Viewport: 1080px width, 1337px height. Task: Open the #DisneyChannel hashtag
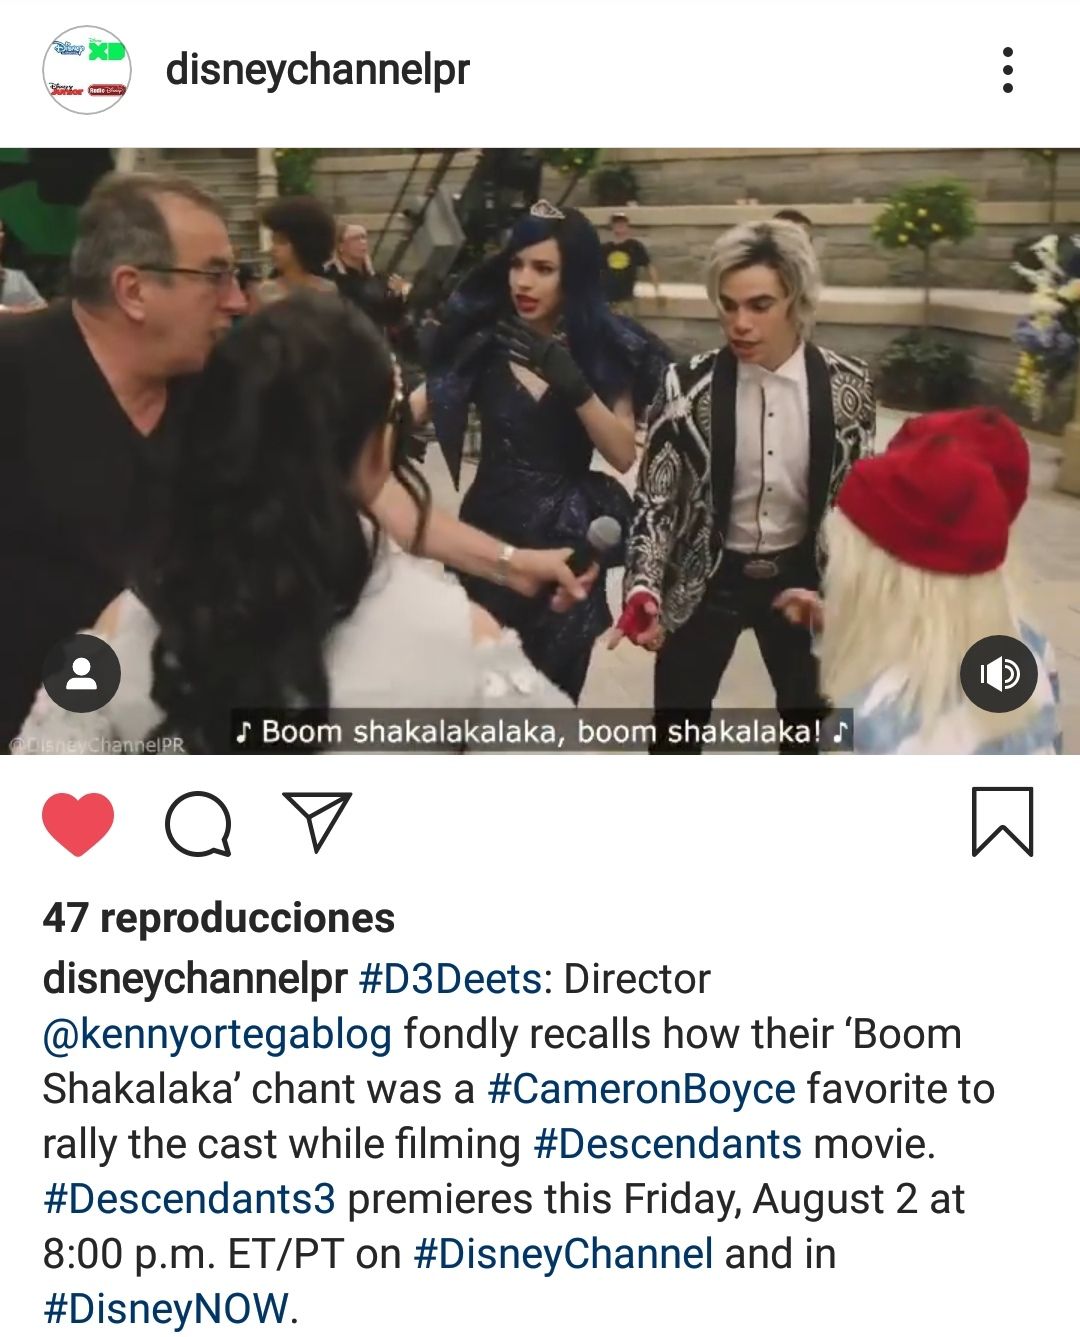(563, 1254)
